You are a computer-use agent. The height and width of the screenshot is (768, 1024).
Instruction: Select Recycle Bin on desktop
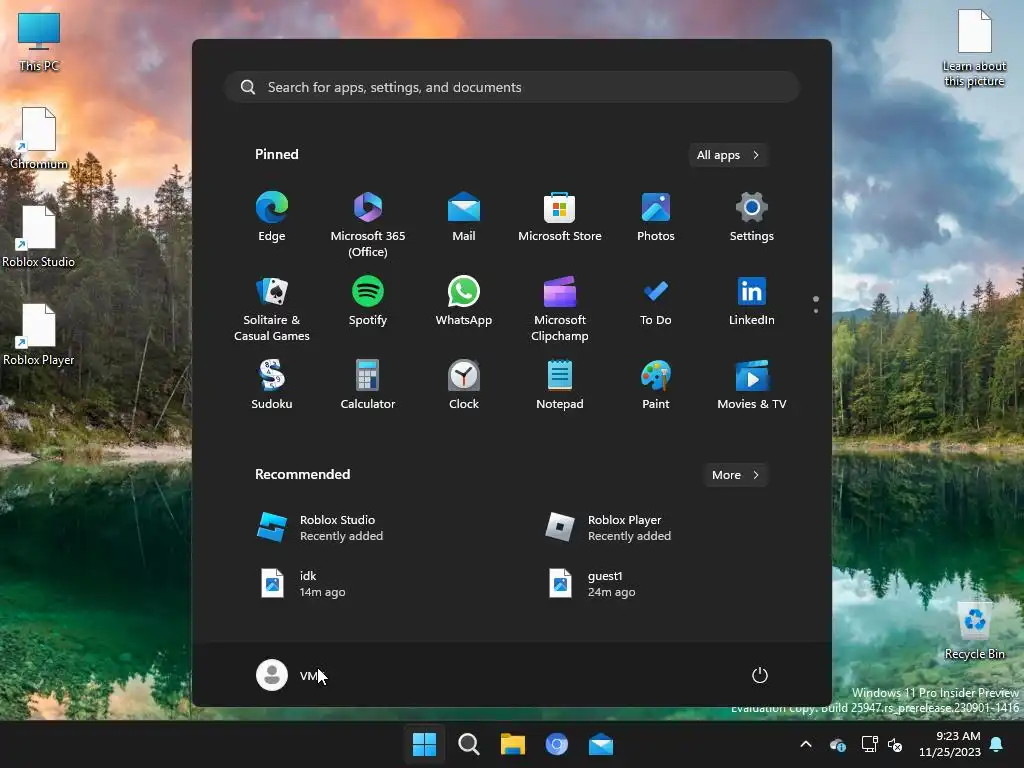(x=975, y=630)
